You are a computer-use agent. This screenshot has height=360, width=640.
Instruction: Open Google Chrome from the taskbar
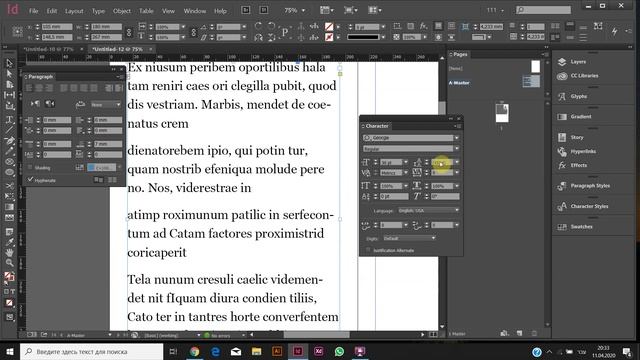(195, 351)
